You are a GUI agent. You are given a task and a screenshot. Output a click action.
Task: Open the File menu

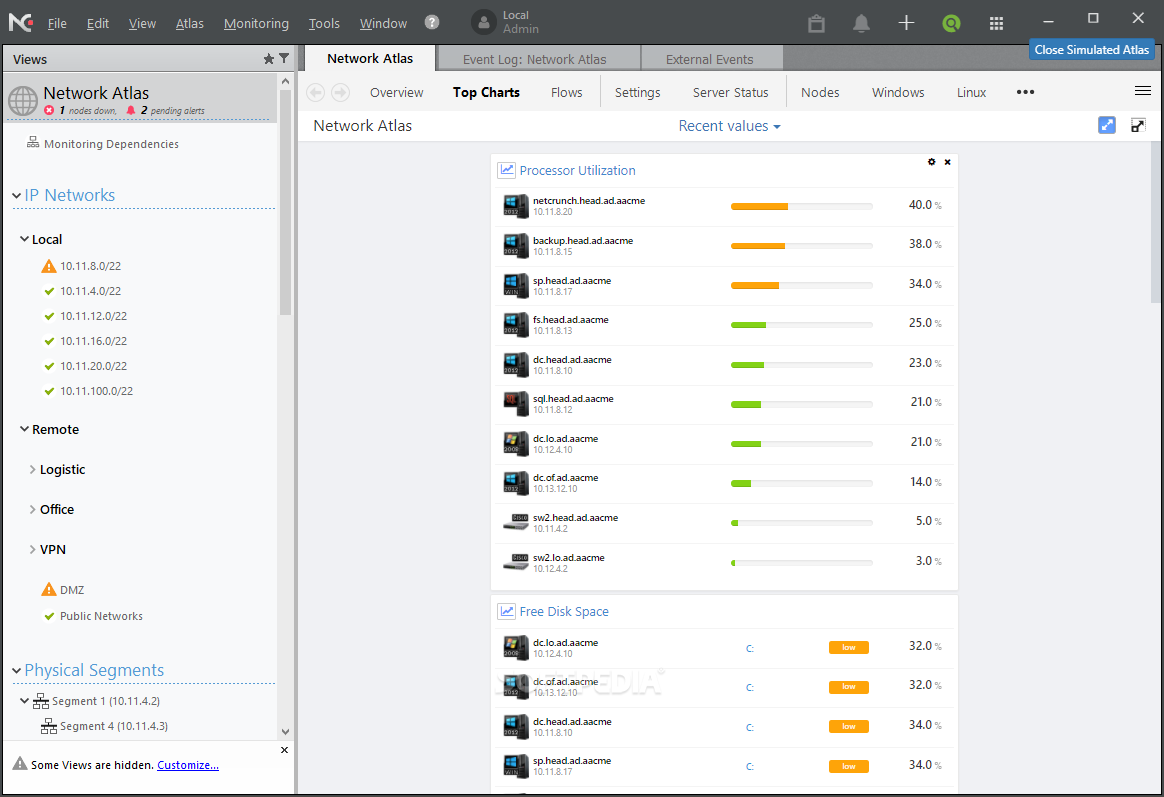tap(57, 23)
